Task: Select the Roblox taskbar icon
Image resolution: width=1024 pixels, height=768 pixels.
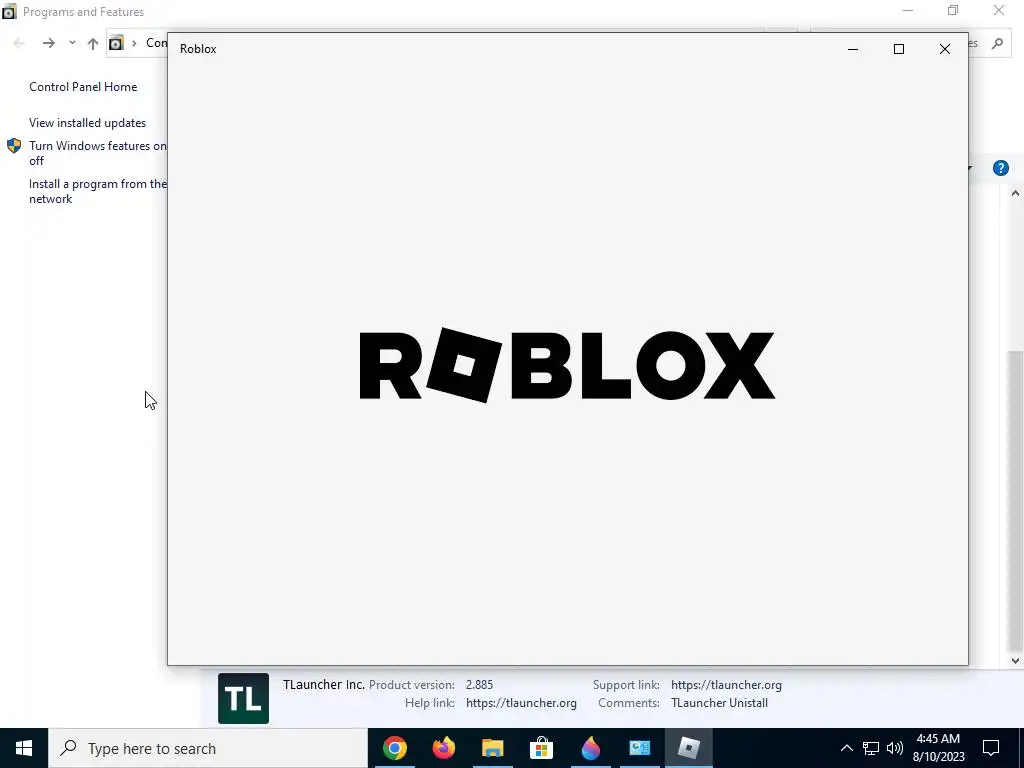Action: 688,748
